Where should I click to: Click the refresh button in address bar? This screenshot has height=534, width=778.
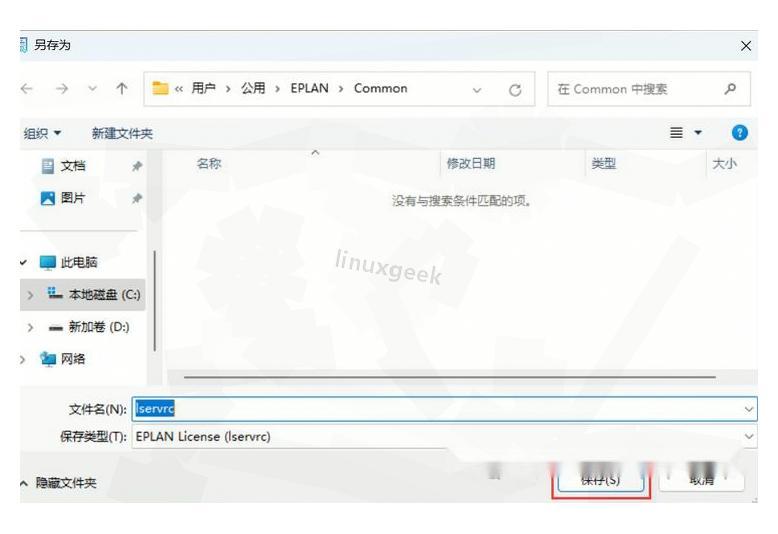click(515, 89)
